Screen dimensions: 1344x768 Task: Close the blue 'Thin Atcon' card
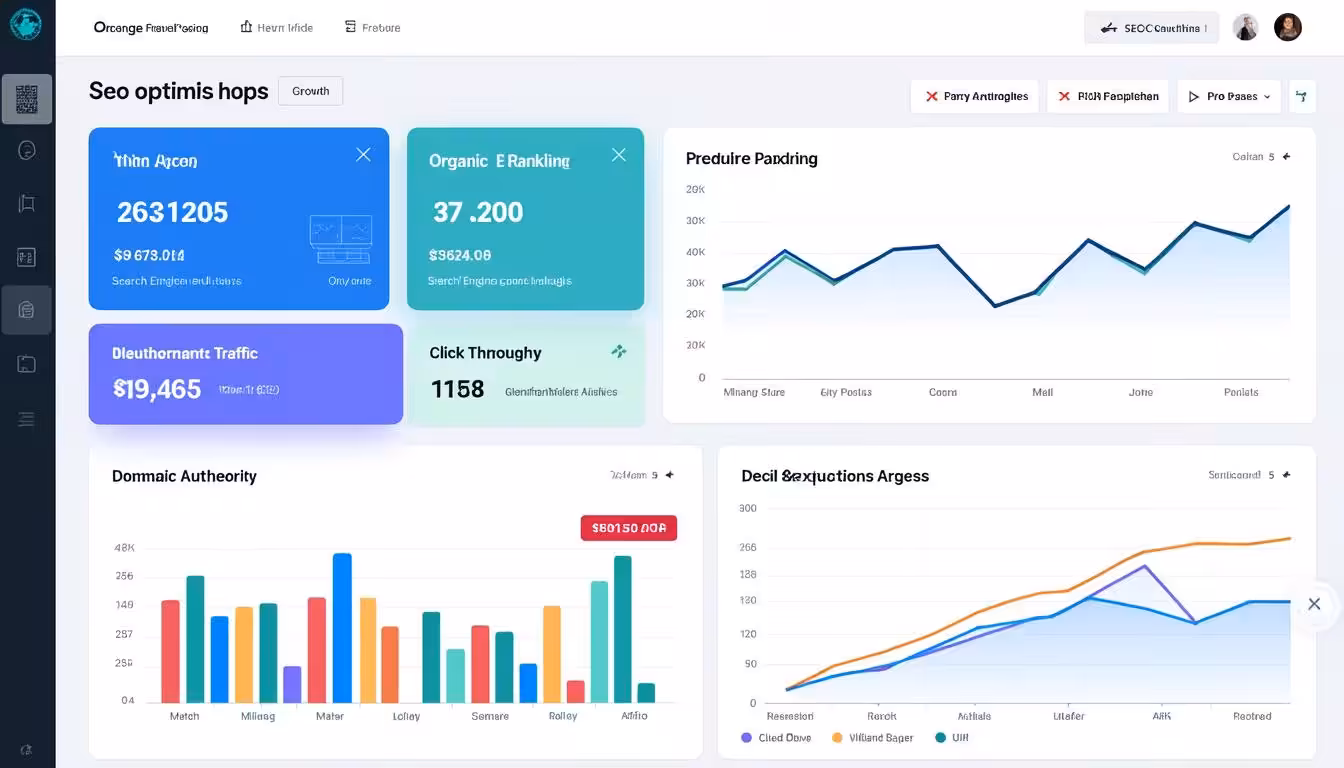tap(363, 154)
